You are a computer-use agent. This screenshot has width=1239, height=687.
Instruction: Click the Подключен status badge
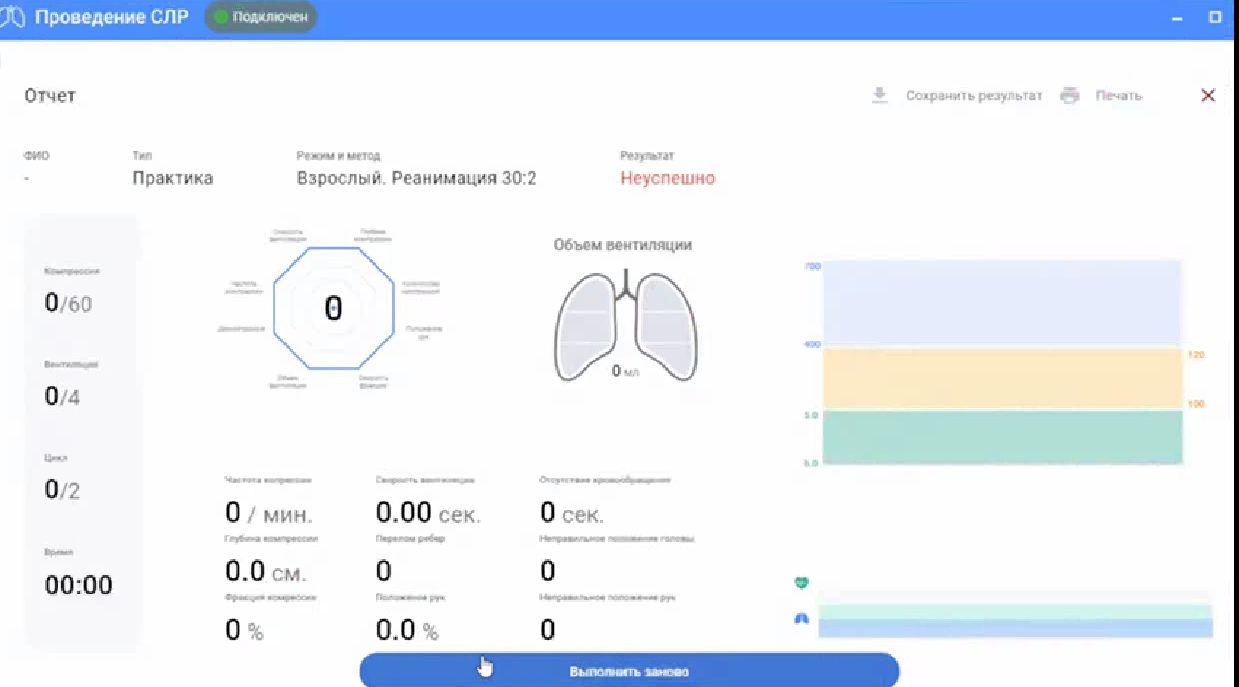click(261, 18)
